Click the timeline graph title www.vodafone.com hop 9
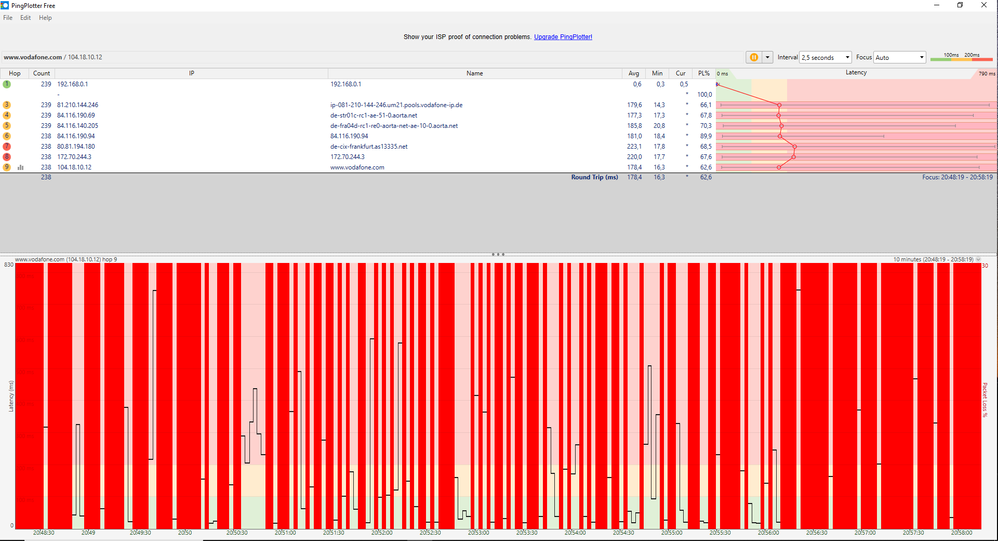The height and width of the screenshot is (541, 998). click(66, 260)
